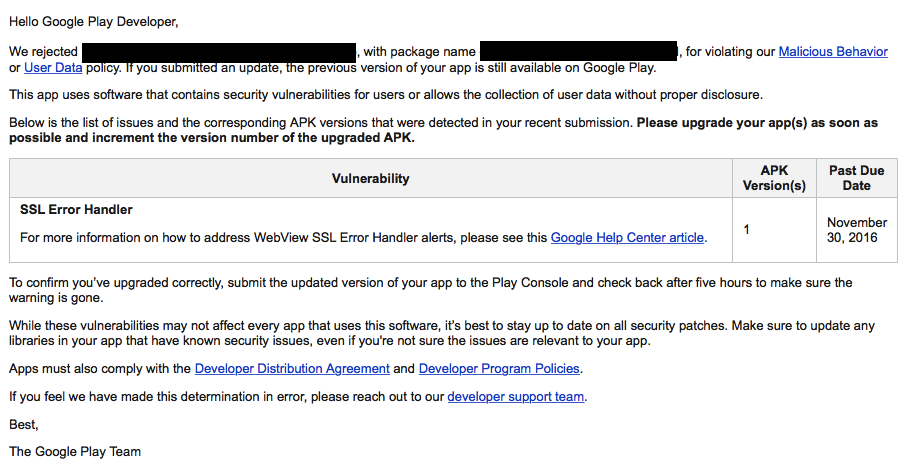Select the SSL Error Handler heading

76,210
